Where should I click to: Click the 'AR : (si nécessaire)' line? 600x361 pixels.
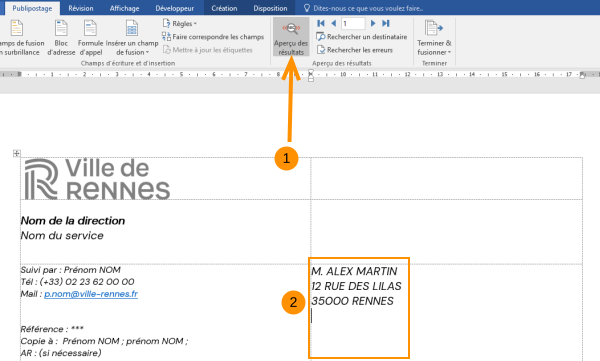coord(61,353)
